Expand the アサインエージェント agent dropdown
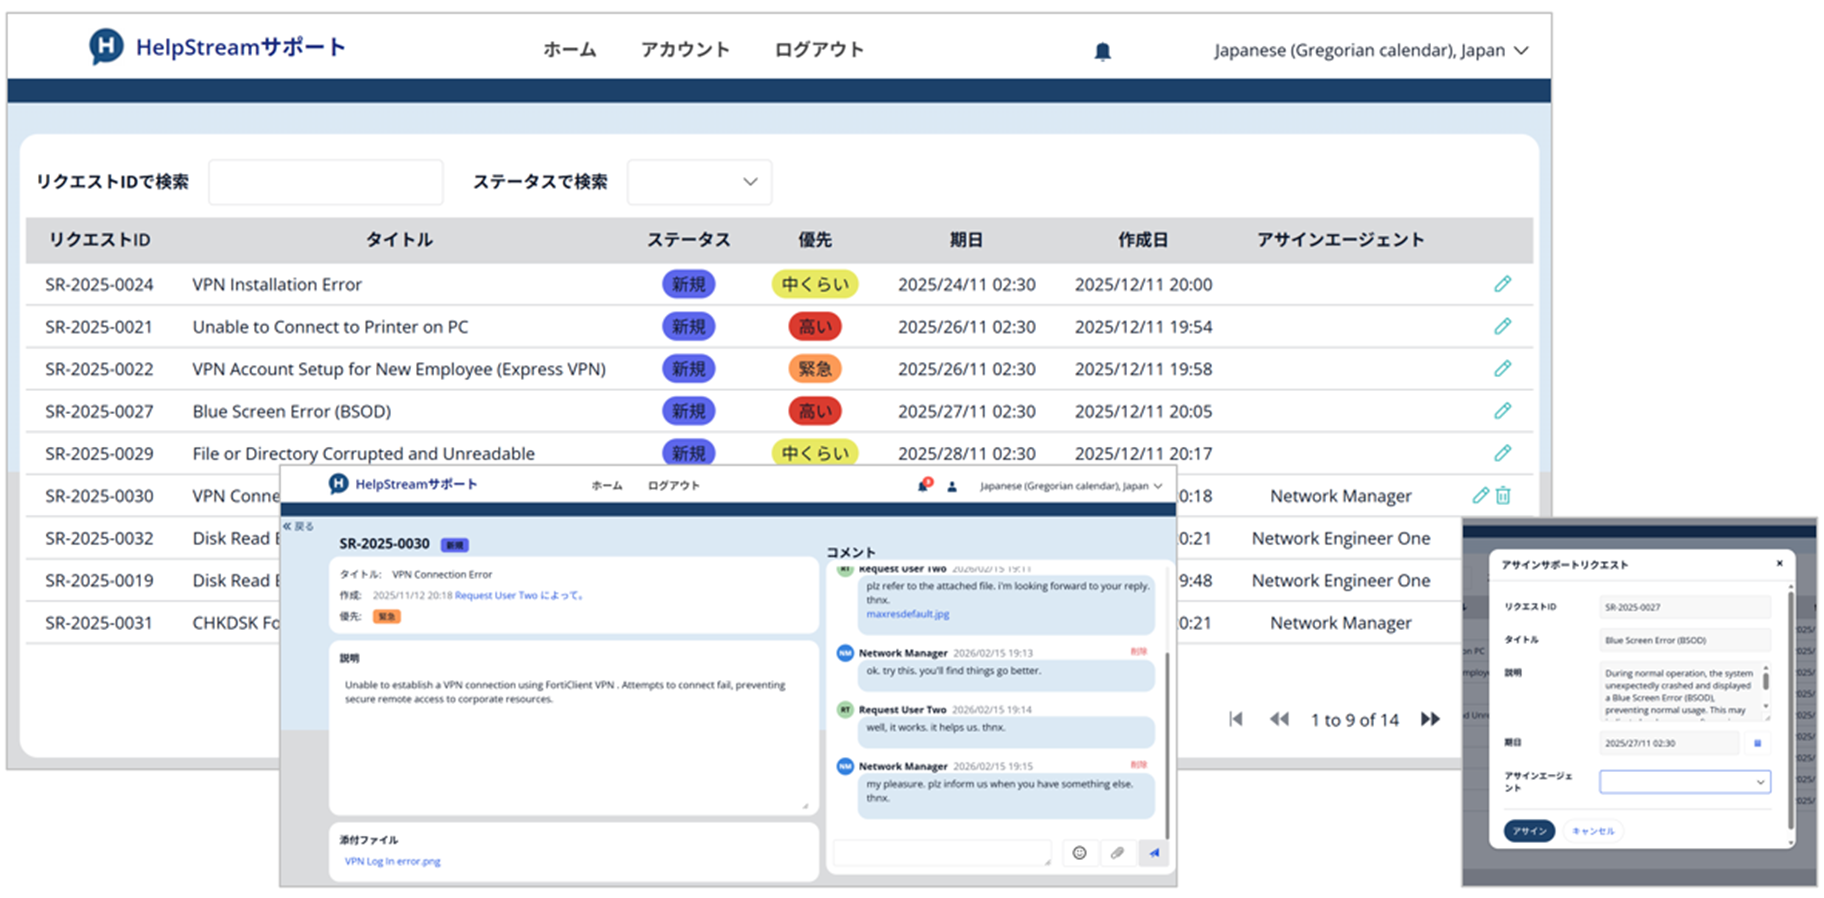 tap(1684, 782)
